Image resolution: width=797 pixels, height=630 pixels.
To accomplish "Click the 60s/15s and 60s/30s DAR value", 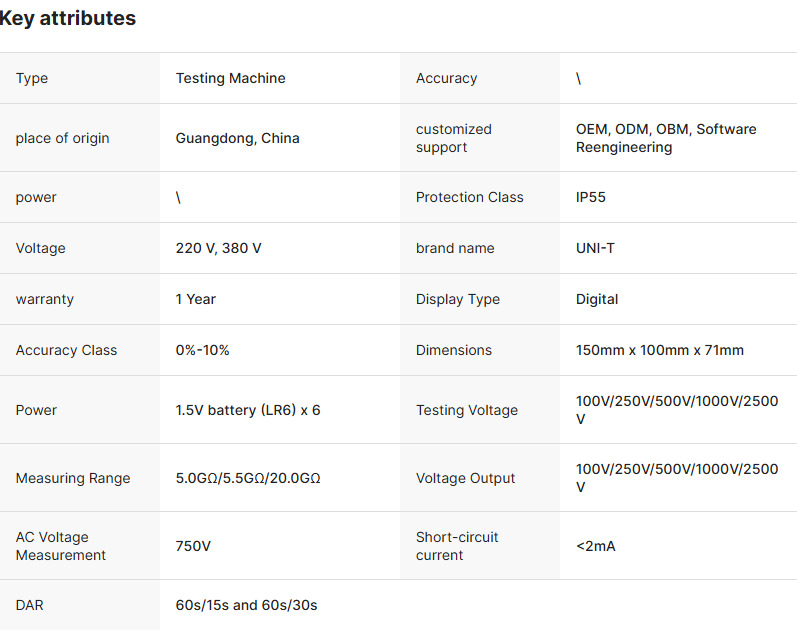I will [x=246, y=605].
